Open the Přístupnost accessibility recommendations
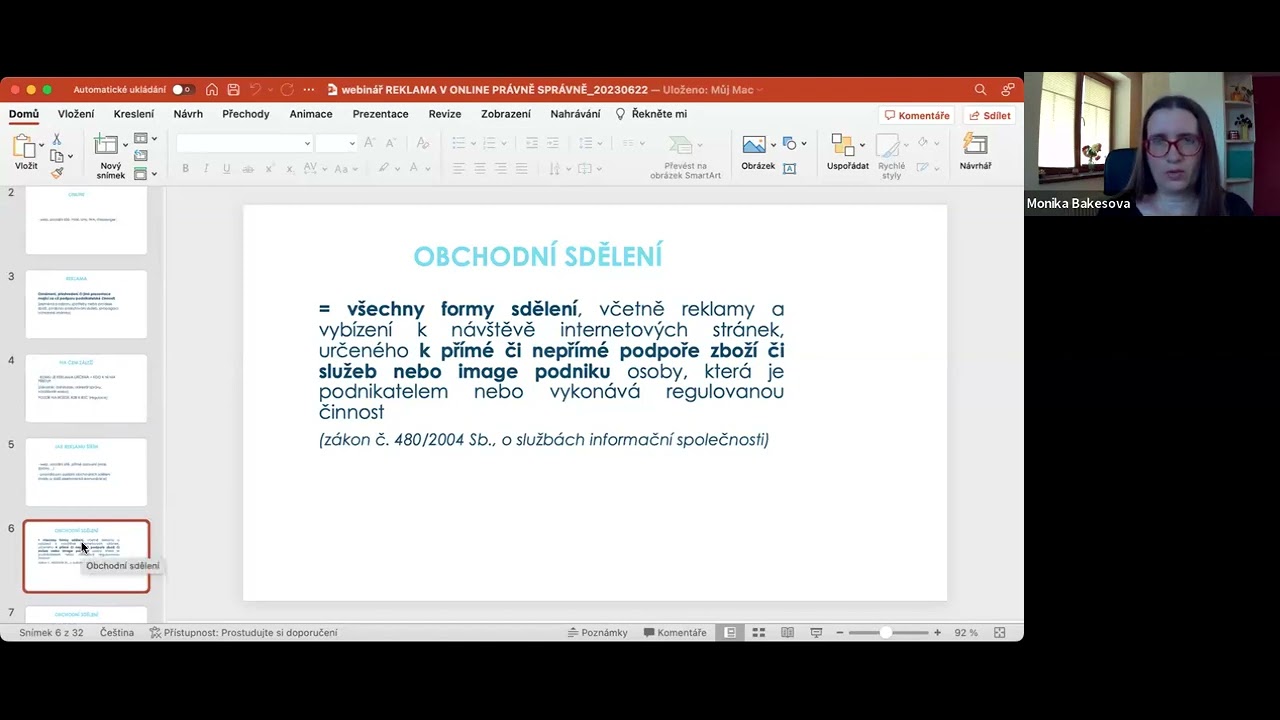This screenshot has width=1280, height=720. coord(243,632)
